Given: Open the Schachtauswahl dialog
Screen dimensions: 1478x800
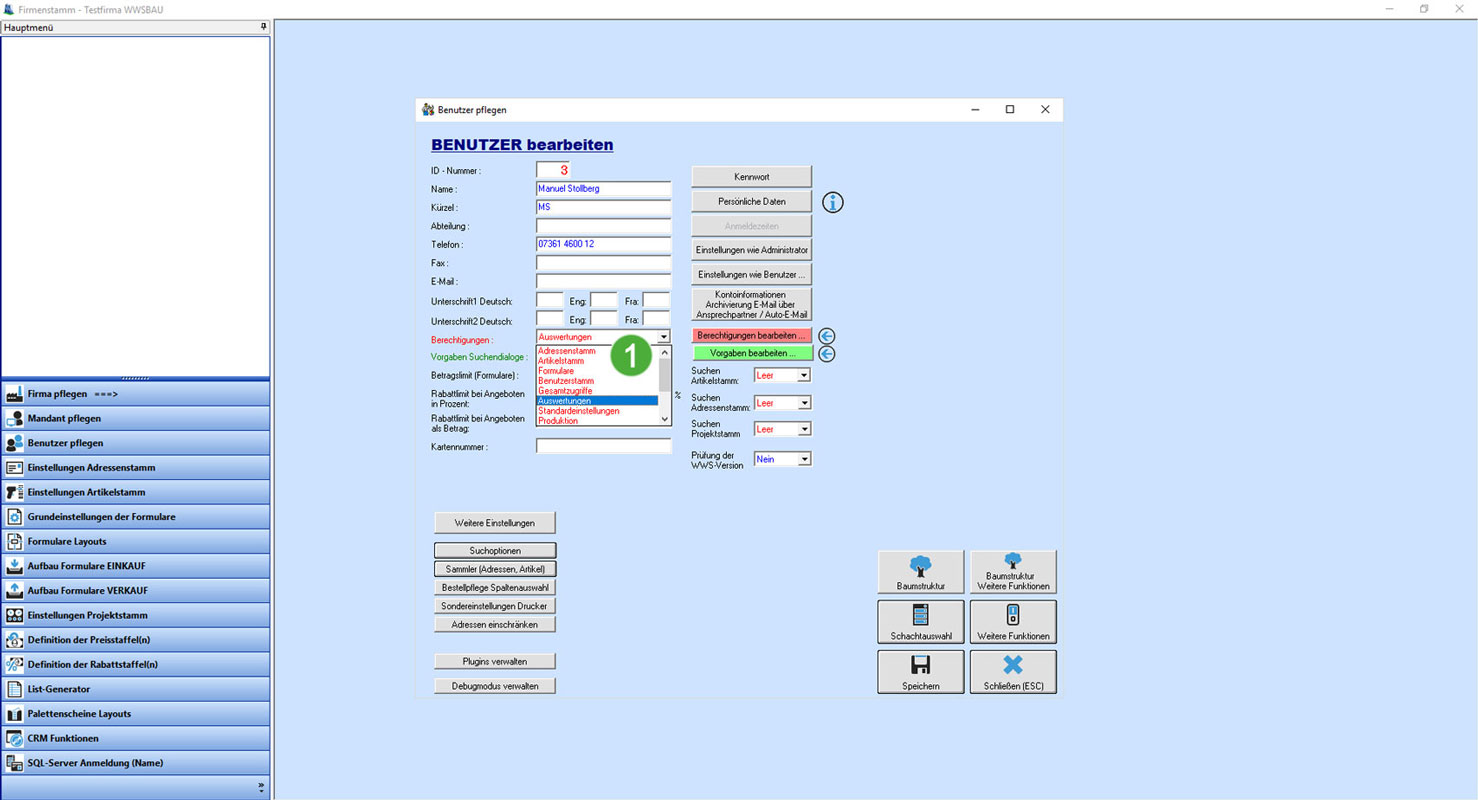Looking at the screenshot, I should (x=921, y=622).
